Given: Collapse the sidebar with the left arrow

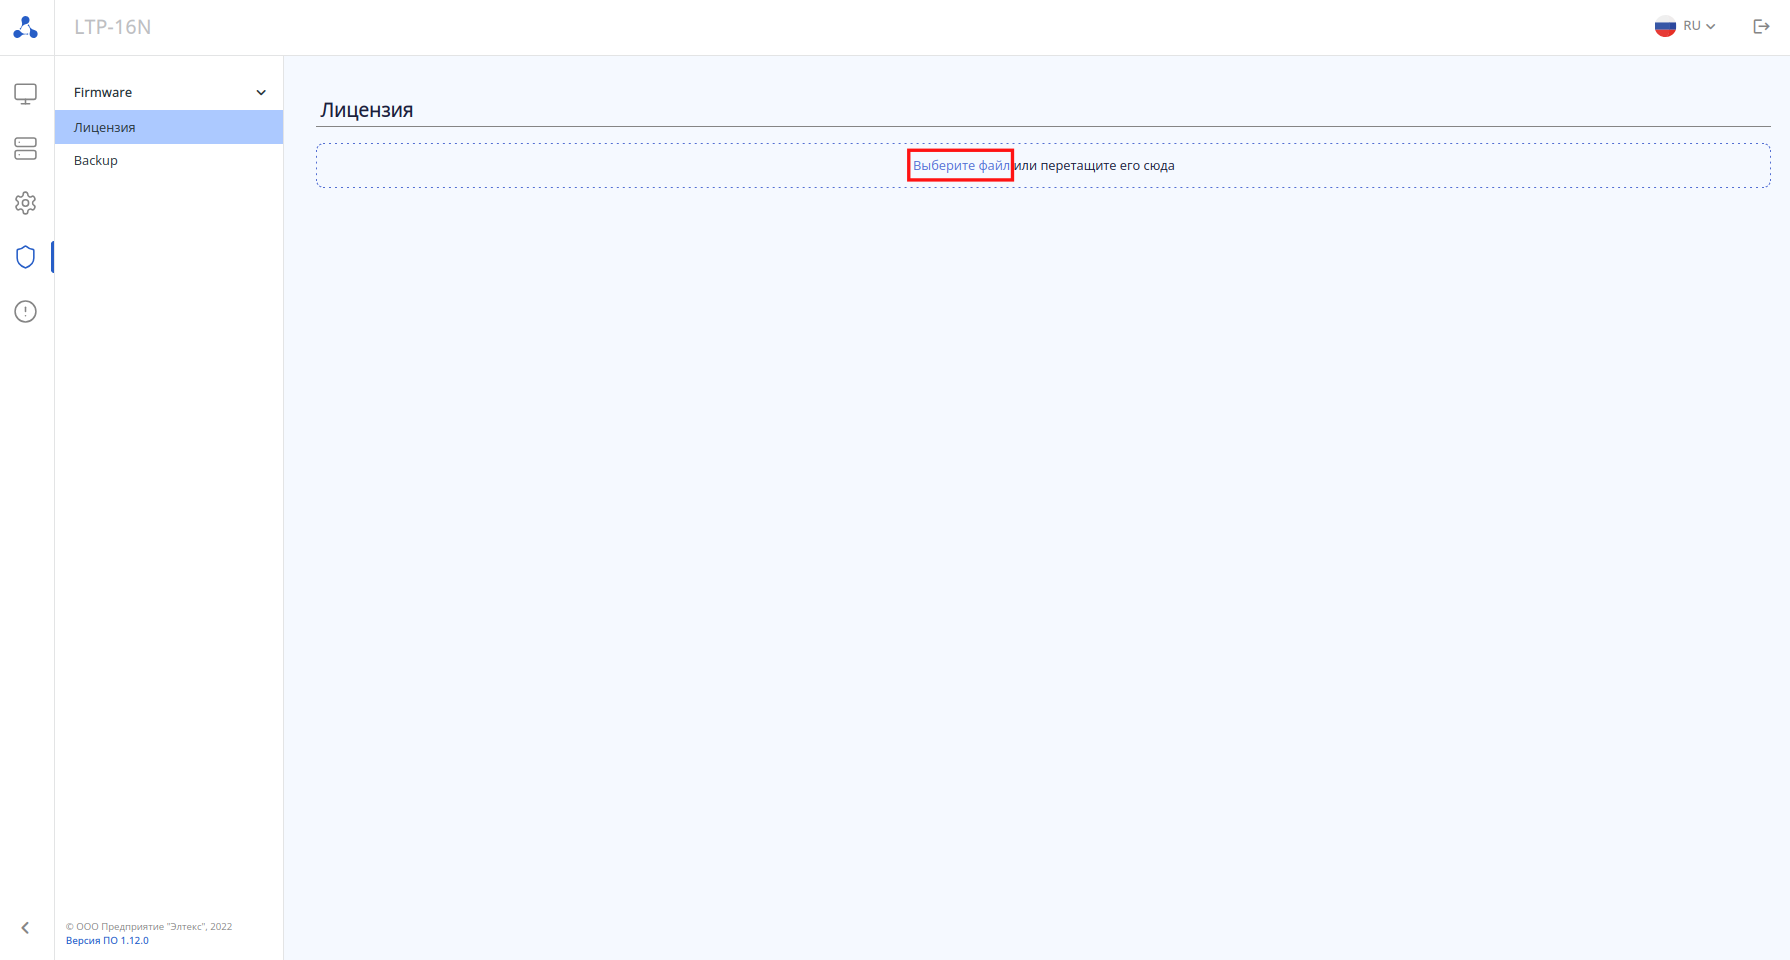Looking at the screenshot, I should coord(26,928).
